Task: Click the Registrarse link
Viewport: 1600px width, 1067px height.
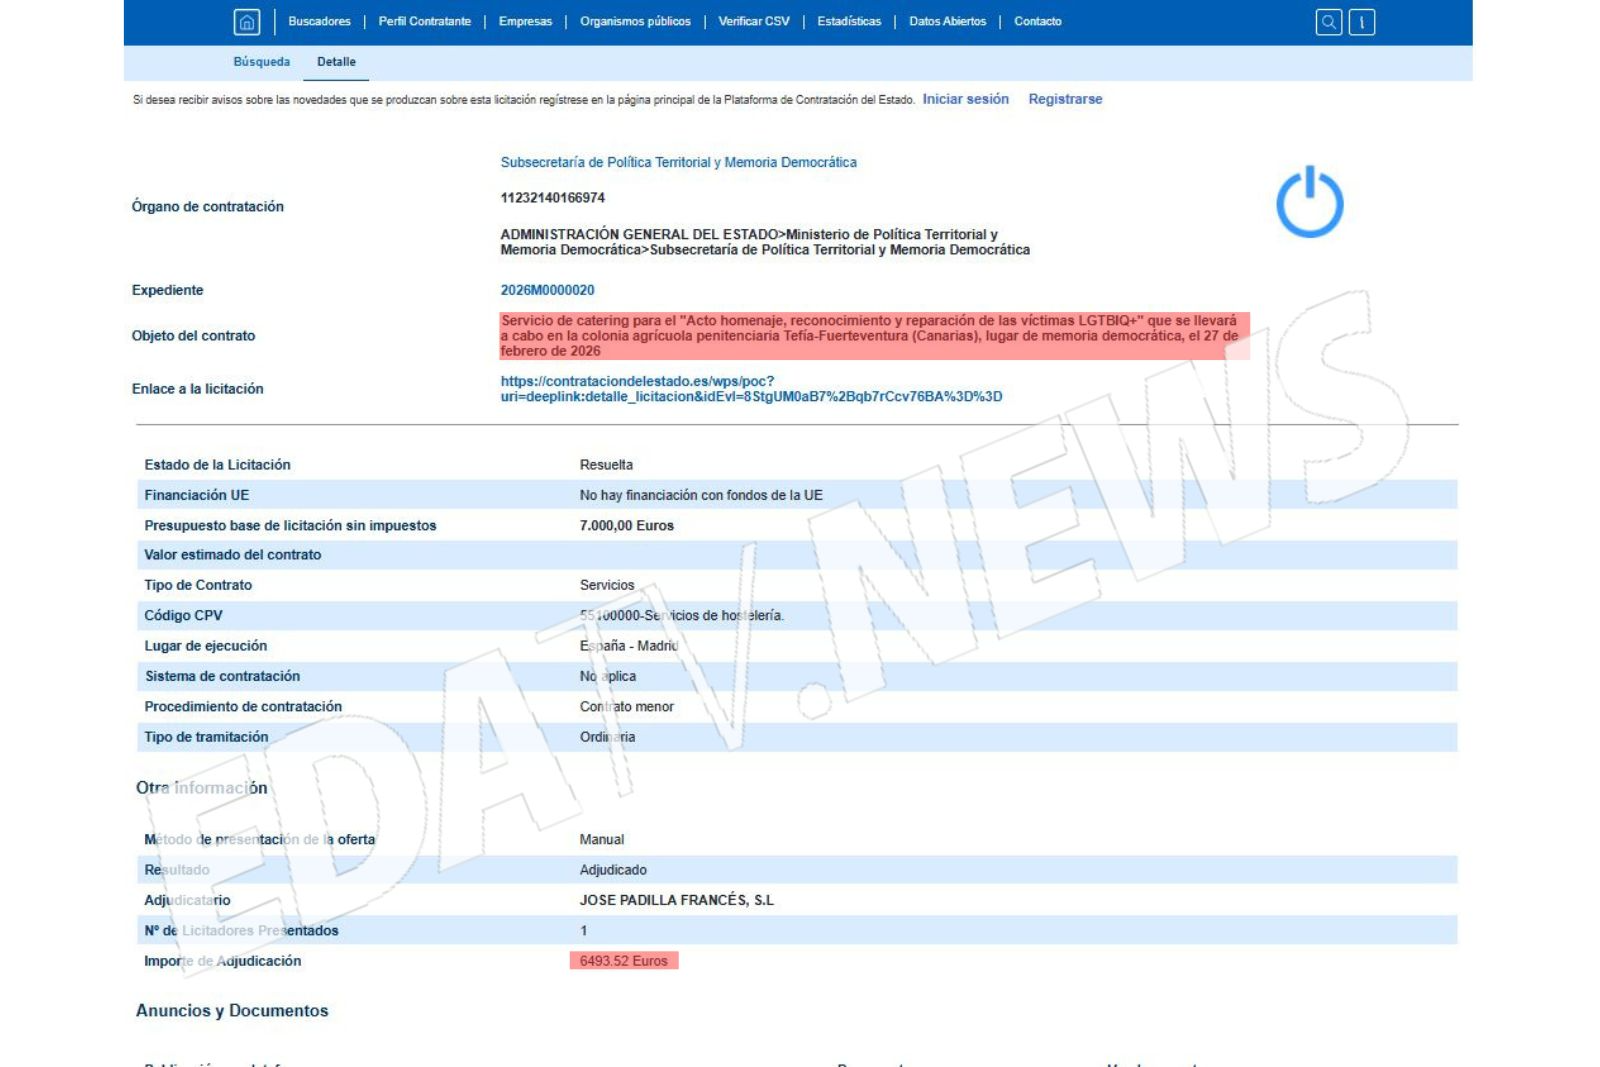Action: (1065, 99)
